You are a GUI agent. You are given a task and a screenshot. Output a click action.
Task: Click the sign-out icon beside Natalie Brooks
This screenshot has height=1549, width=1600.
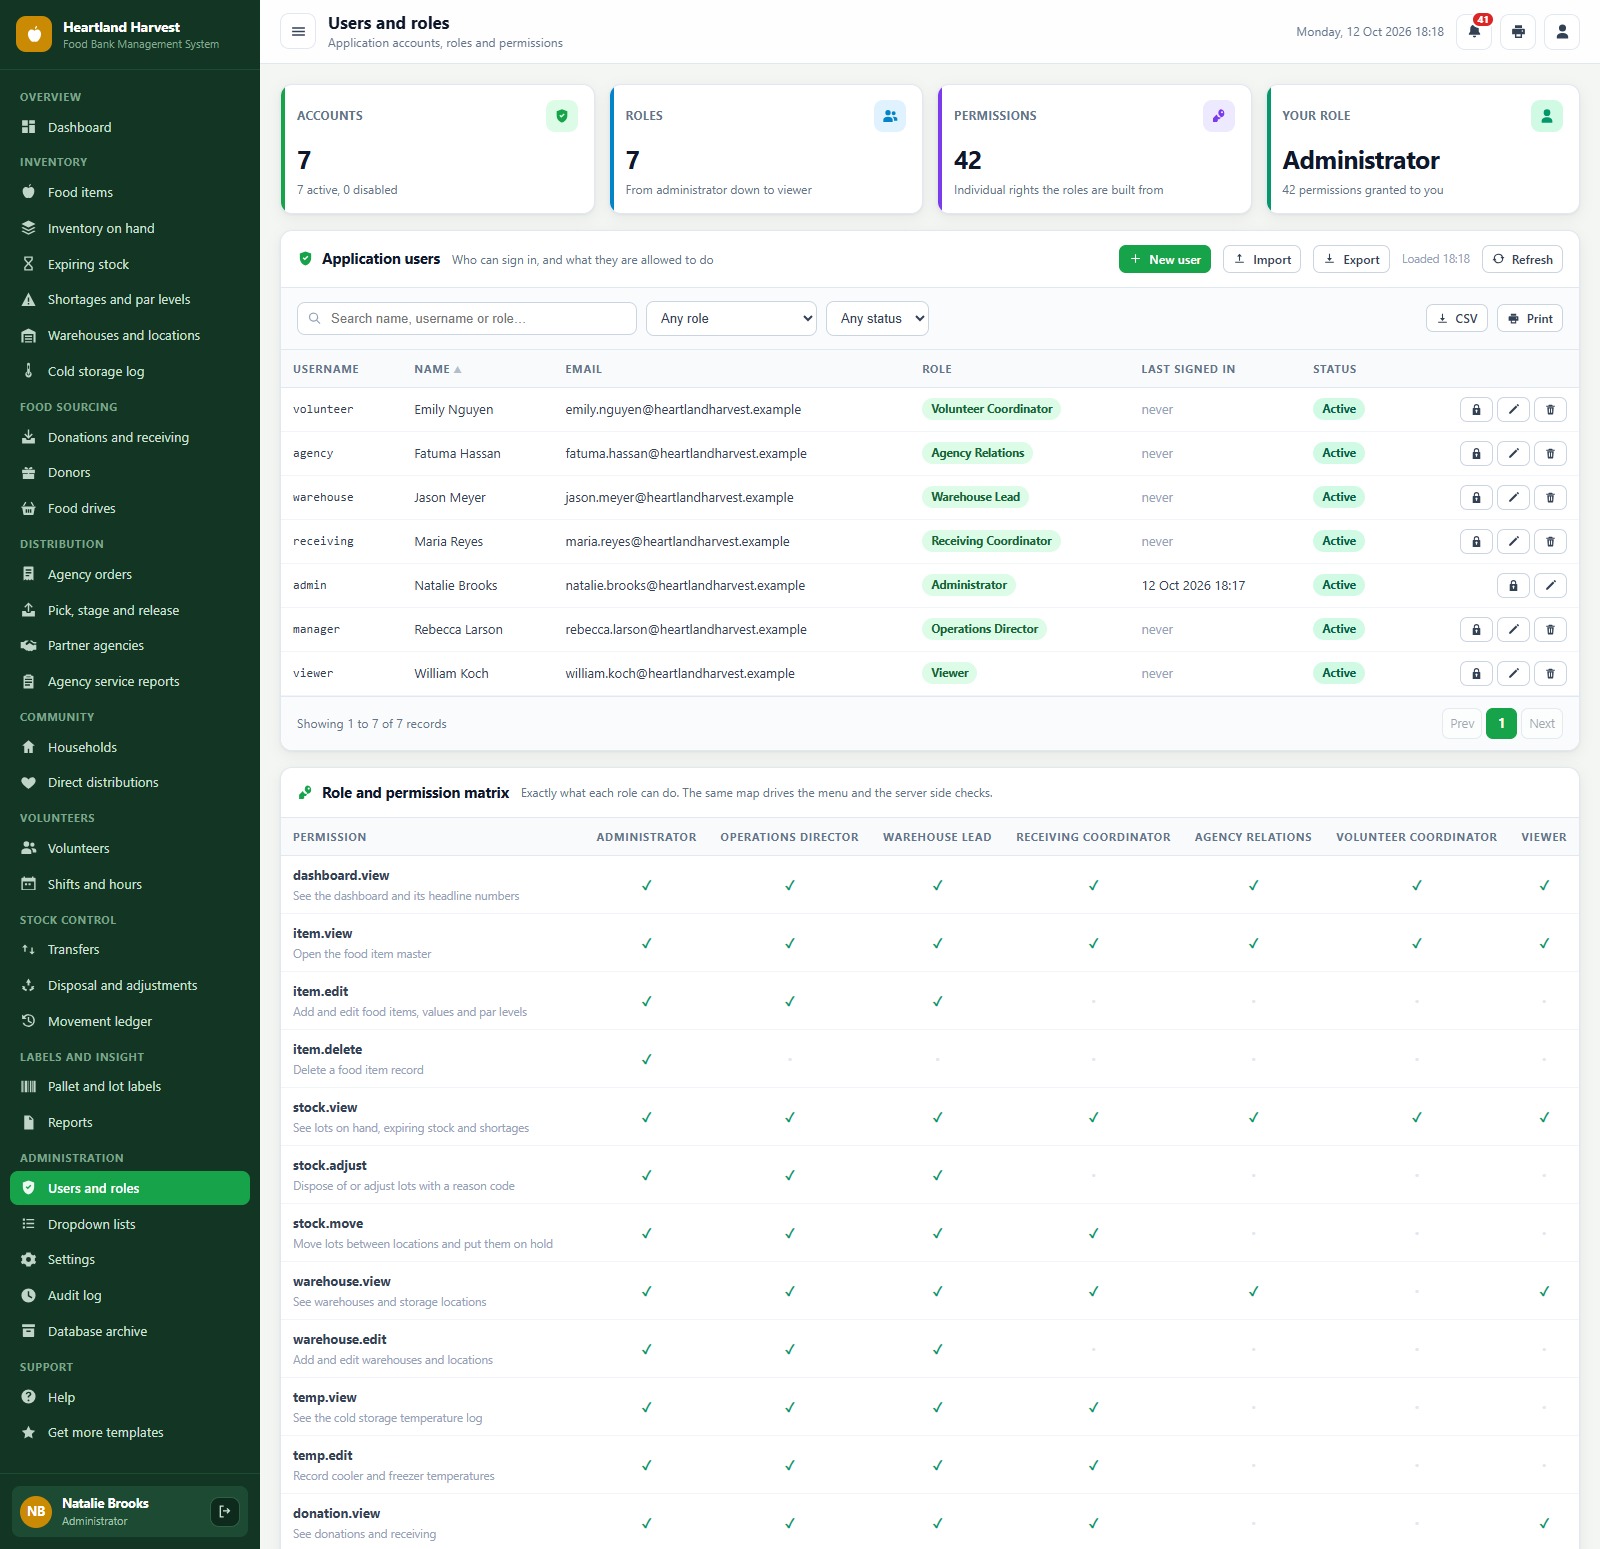tap(225, 1511)
